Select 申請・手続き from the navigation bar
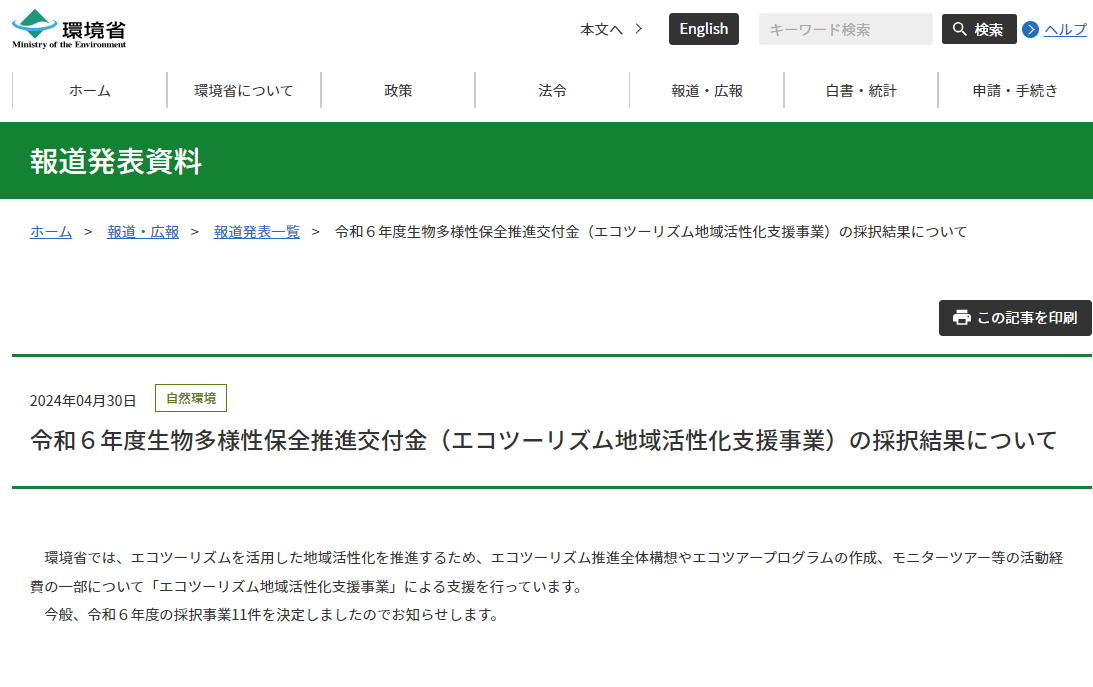 click(1014, 90)
